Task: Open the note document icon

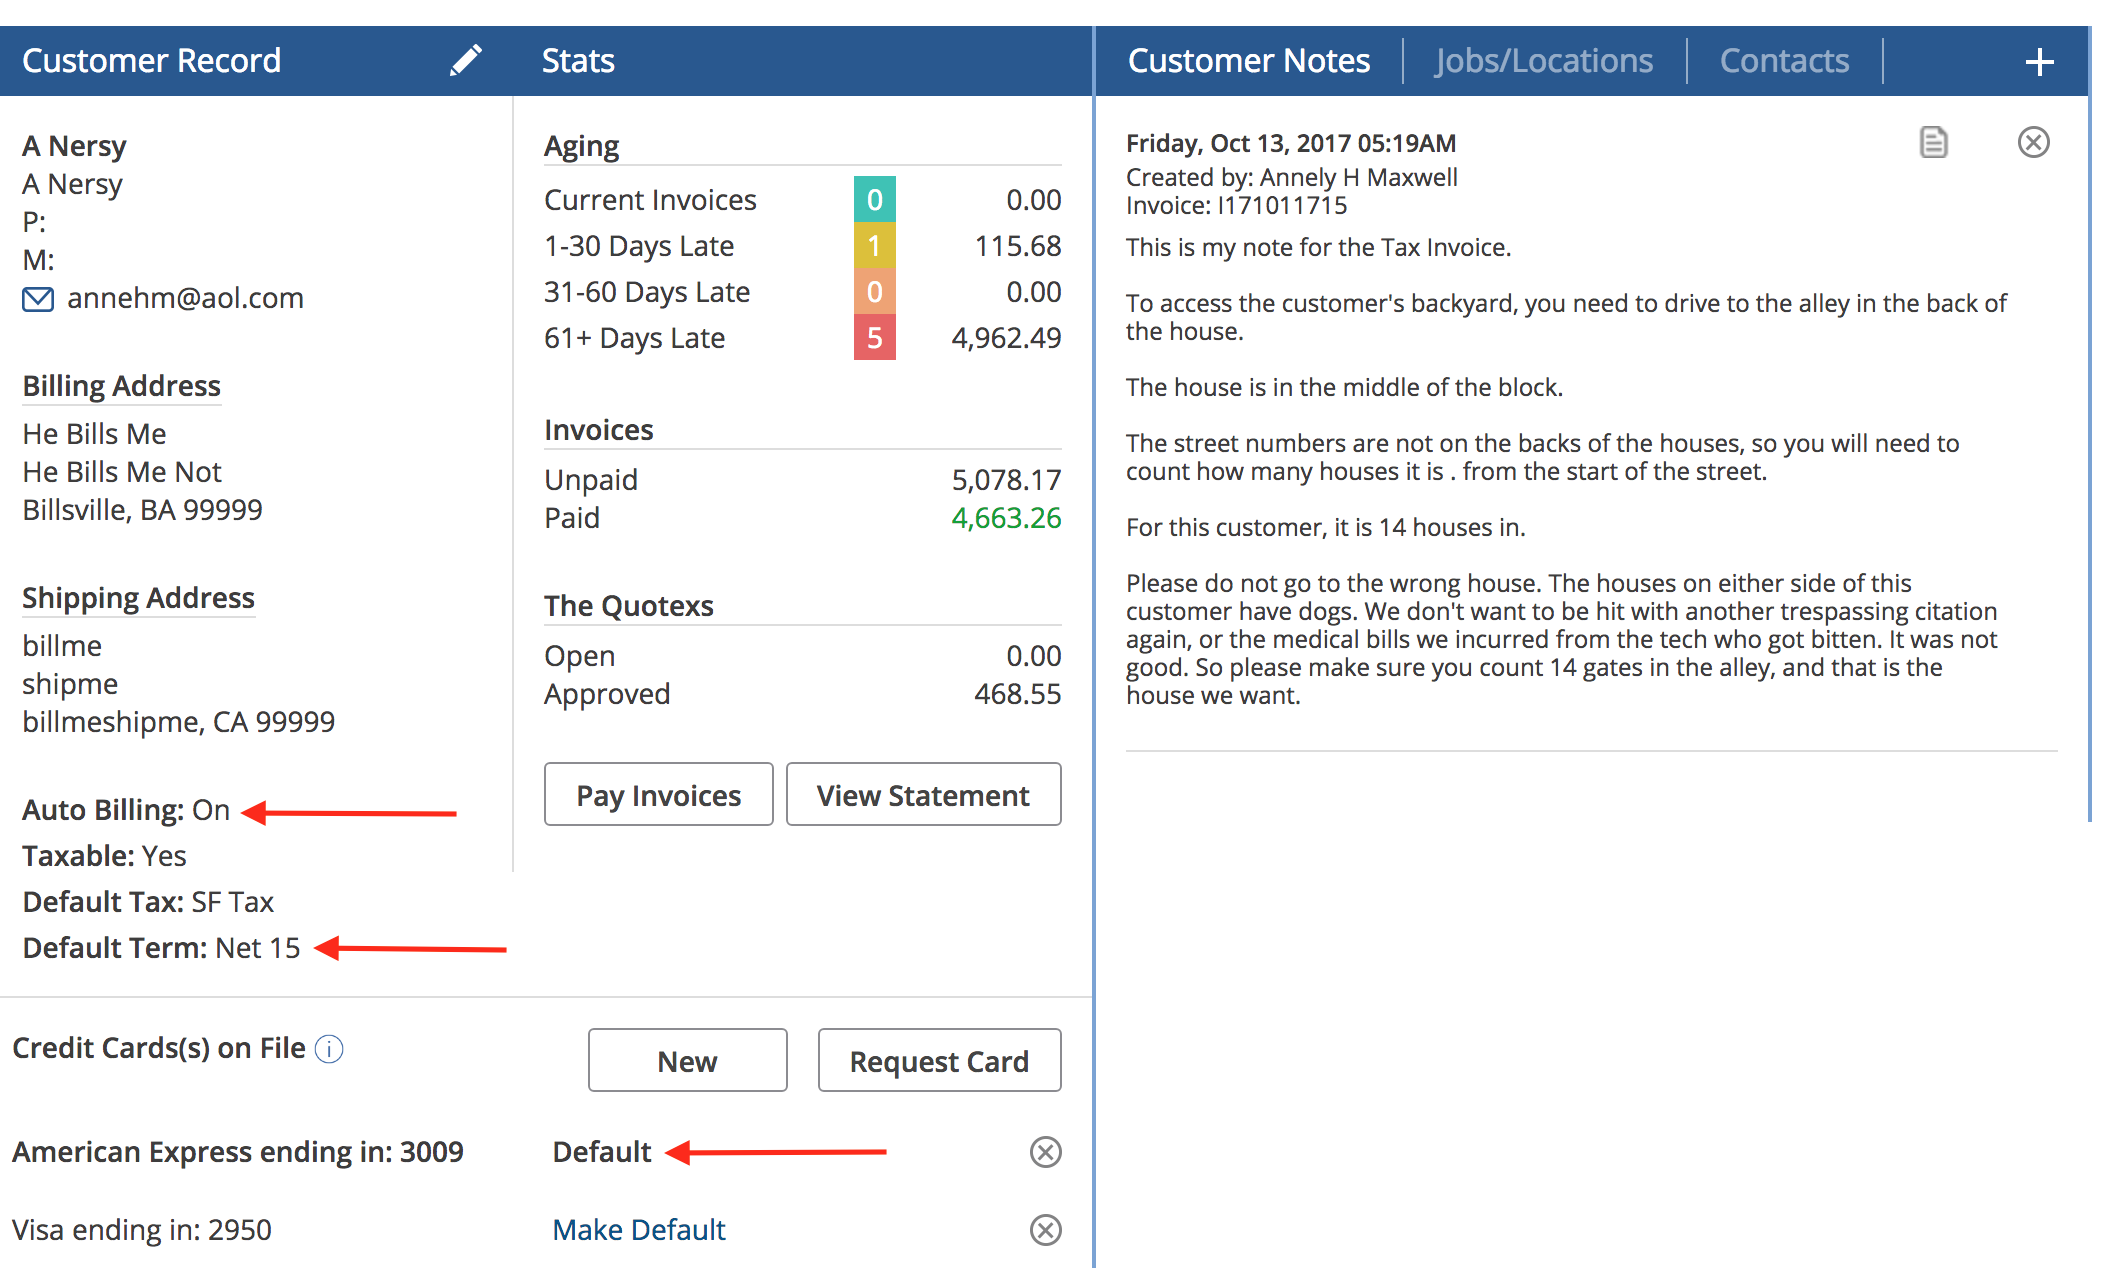Action: click(1933, 142)
